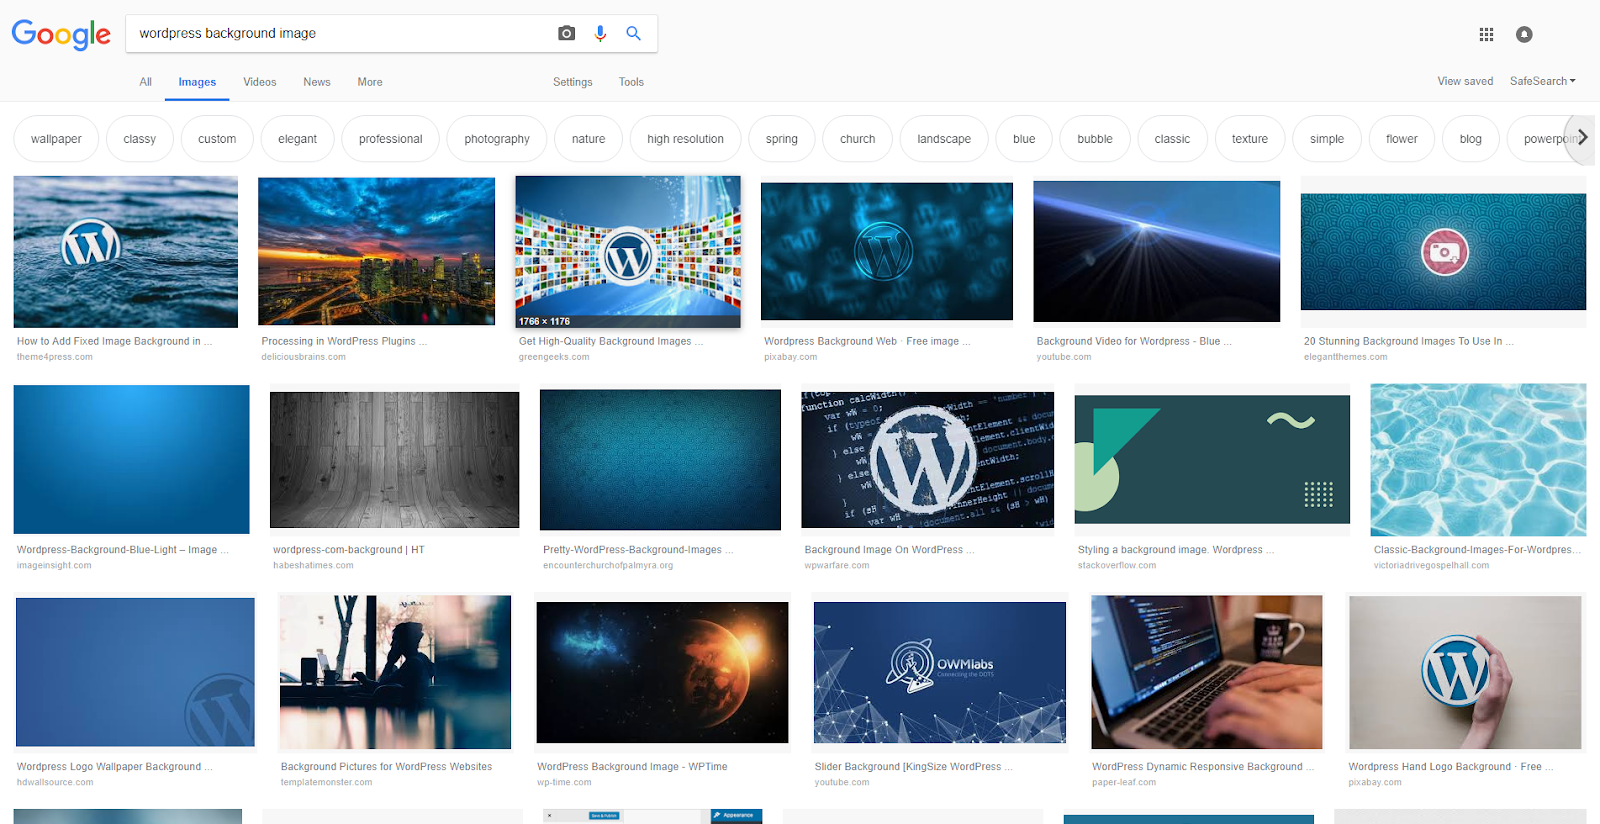Open 'WordPress Background Image - WPTime' link
1600x824 pixels.
click(632, 767)
